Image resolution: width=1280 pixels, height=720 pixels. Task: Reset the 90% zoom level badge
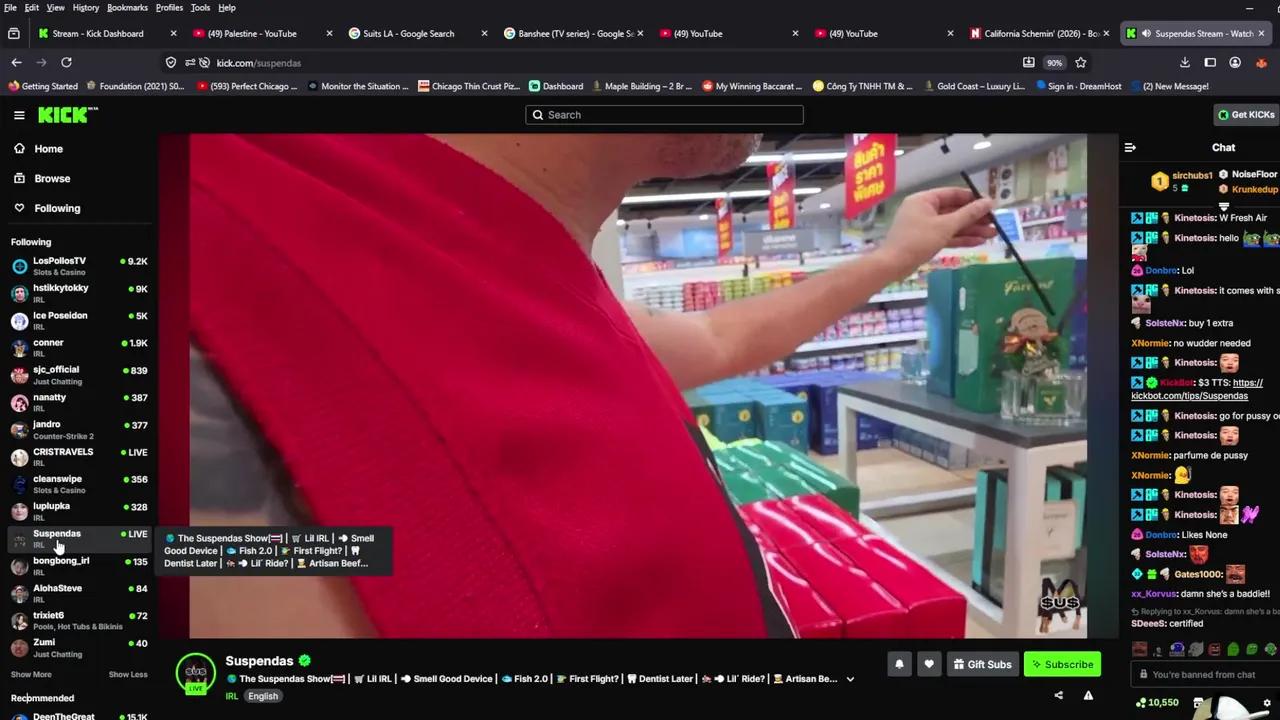[x=1054, y=62]
